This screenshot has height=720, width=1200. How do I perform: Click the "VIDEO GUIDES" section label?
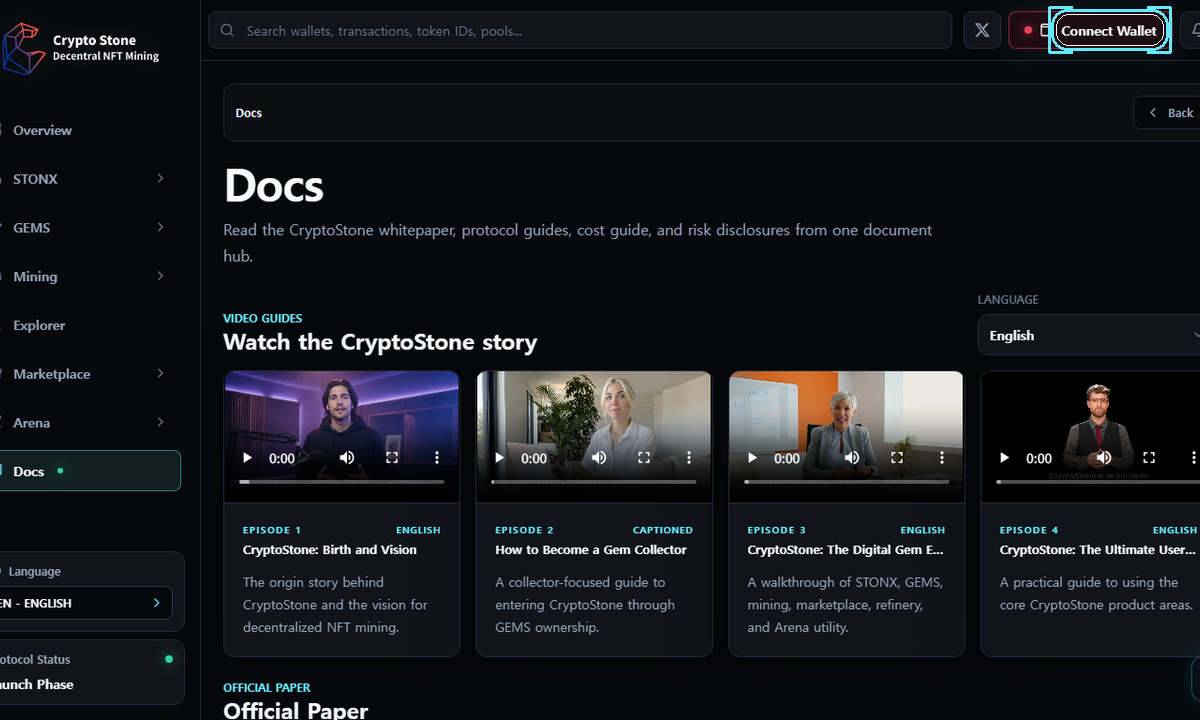[x=263, y=318]
